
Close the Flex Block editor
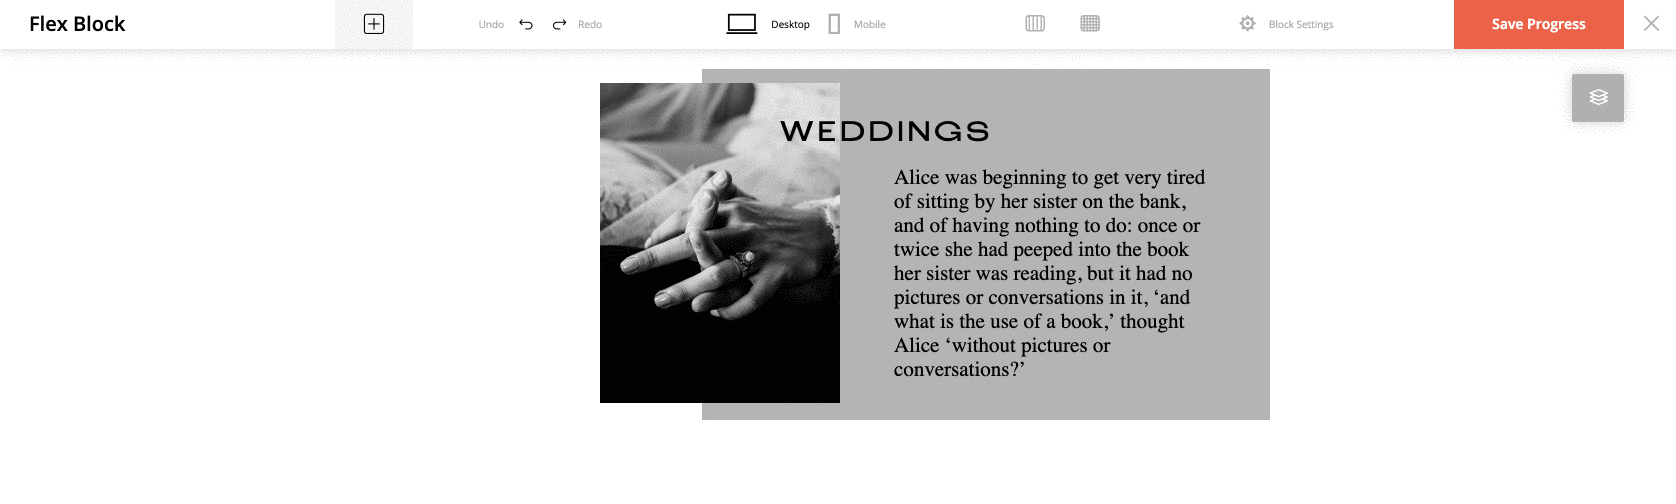tap(1651, 24)
